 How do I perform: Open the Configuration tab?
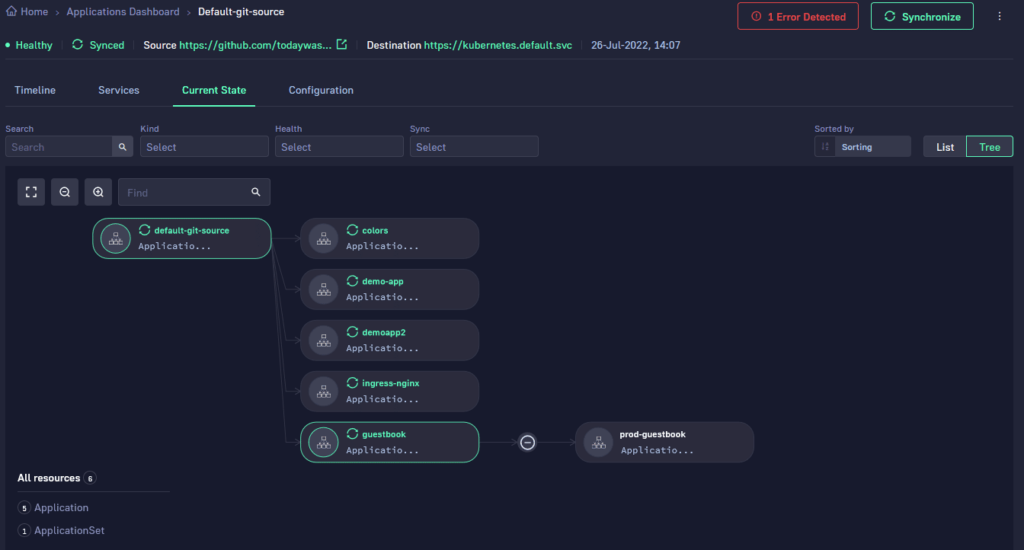[321, 90]
